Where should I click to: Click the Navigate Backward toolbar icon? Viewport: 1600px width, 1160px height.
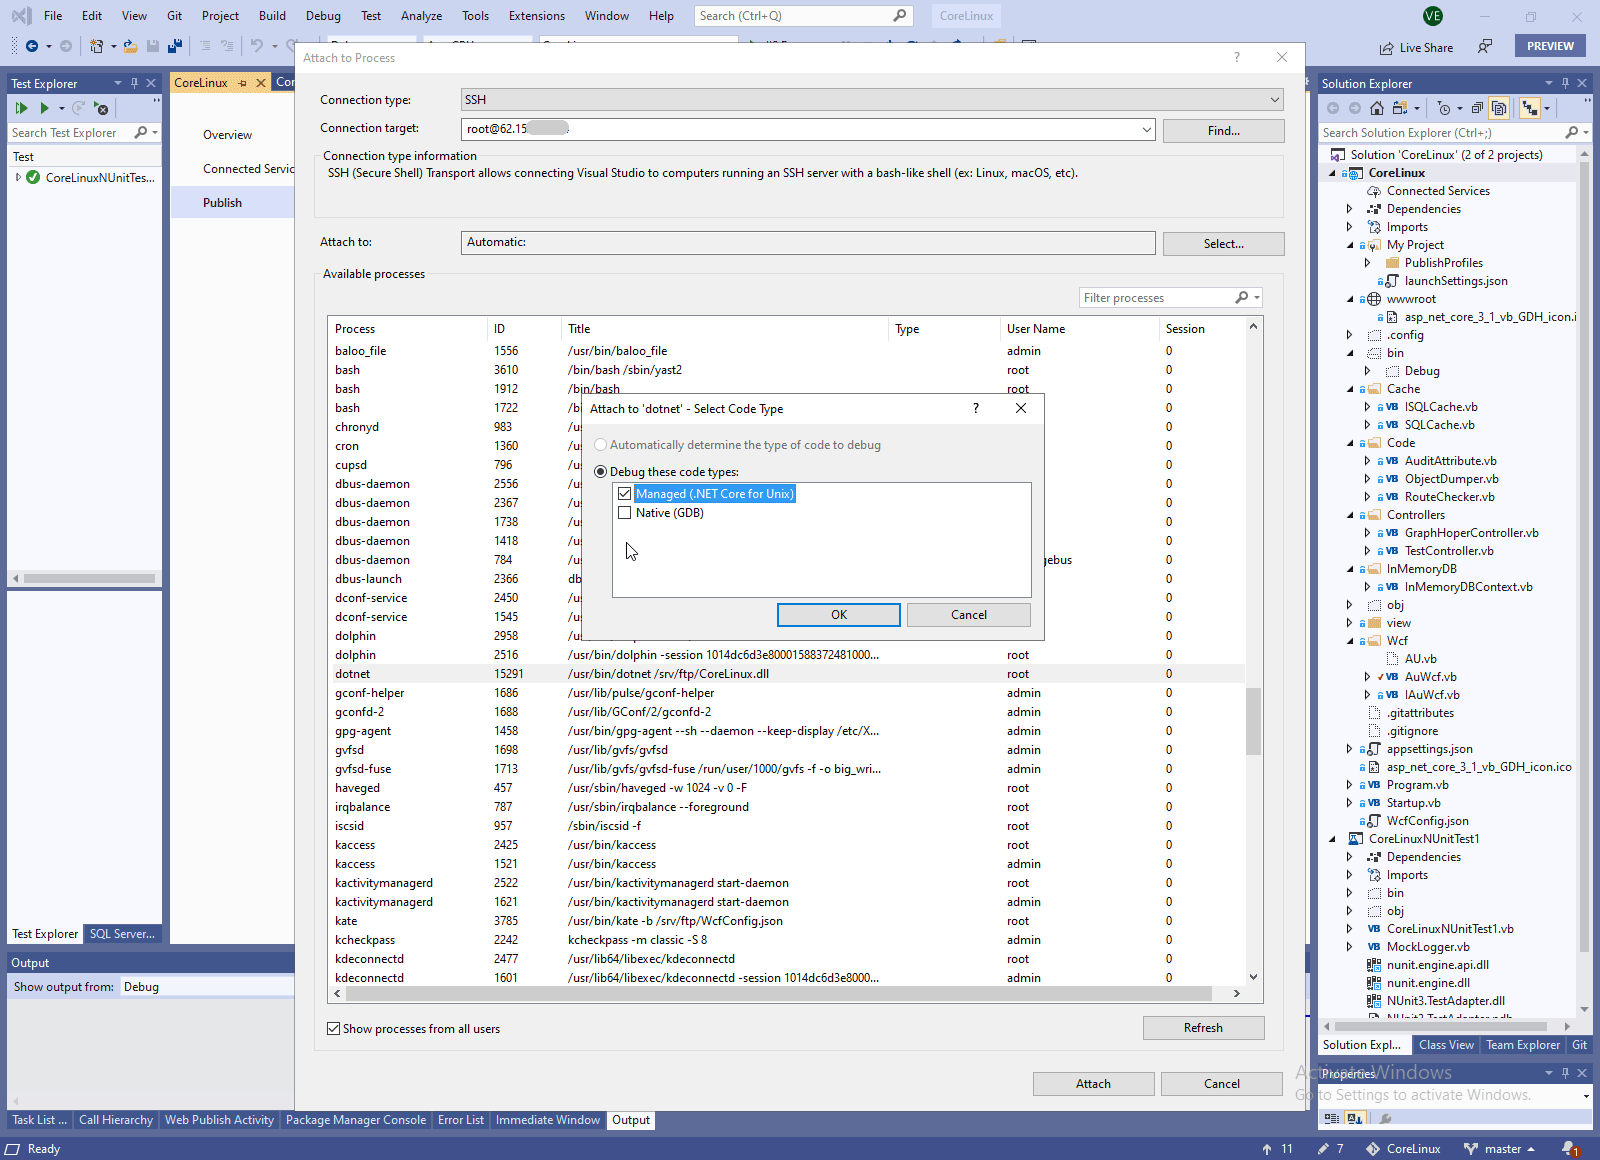32,46
